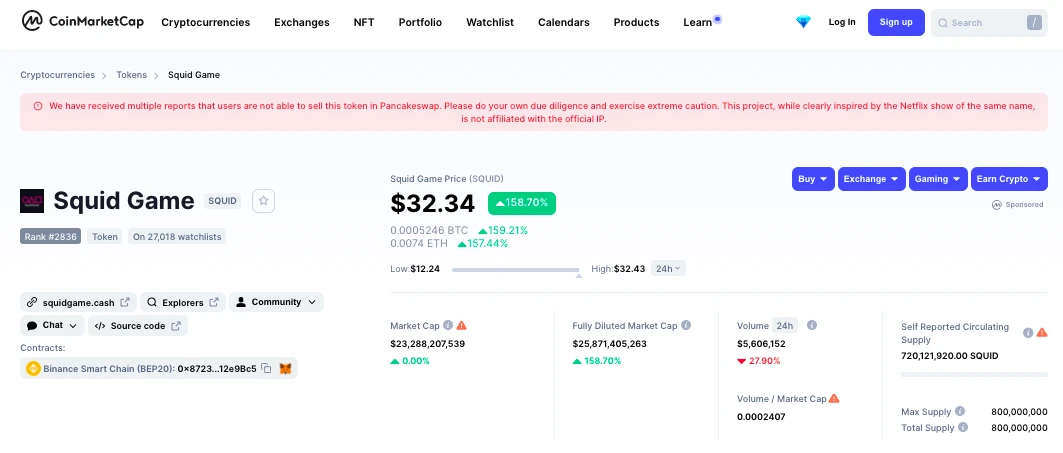Click Self Reported Circulating Supply info icon
Viewport: 1063px width, 453px height.
[1028, 333]
